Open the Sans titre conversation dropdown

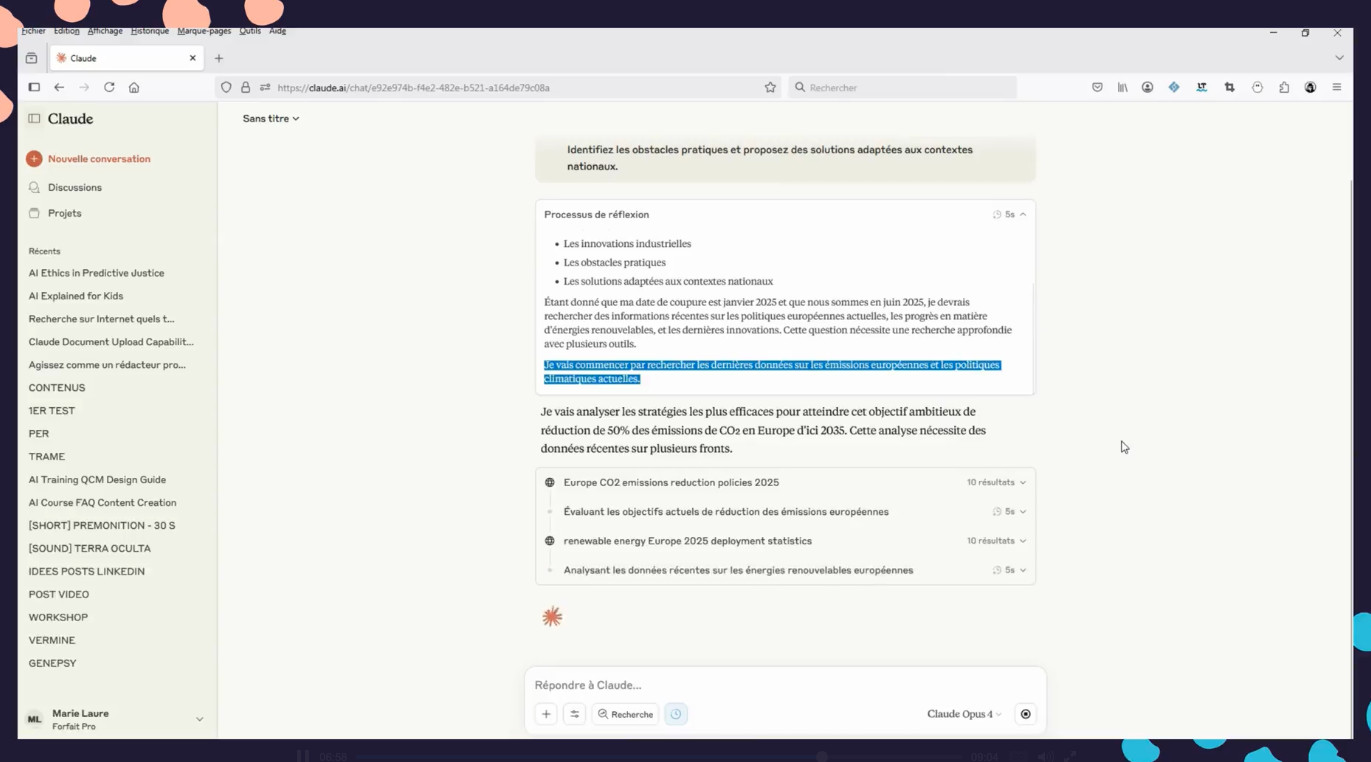coord(271,119)
